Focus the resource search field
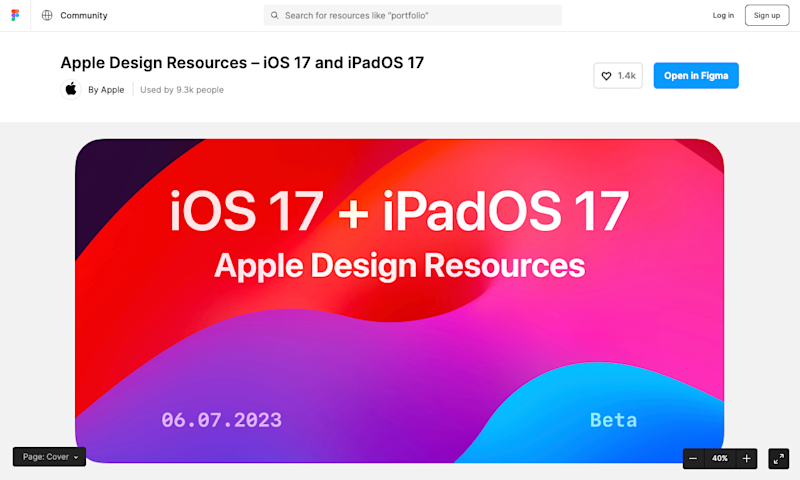The image size is (800, 480). tap(413, 15)
